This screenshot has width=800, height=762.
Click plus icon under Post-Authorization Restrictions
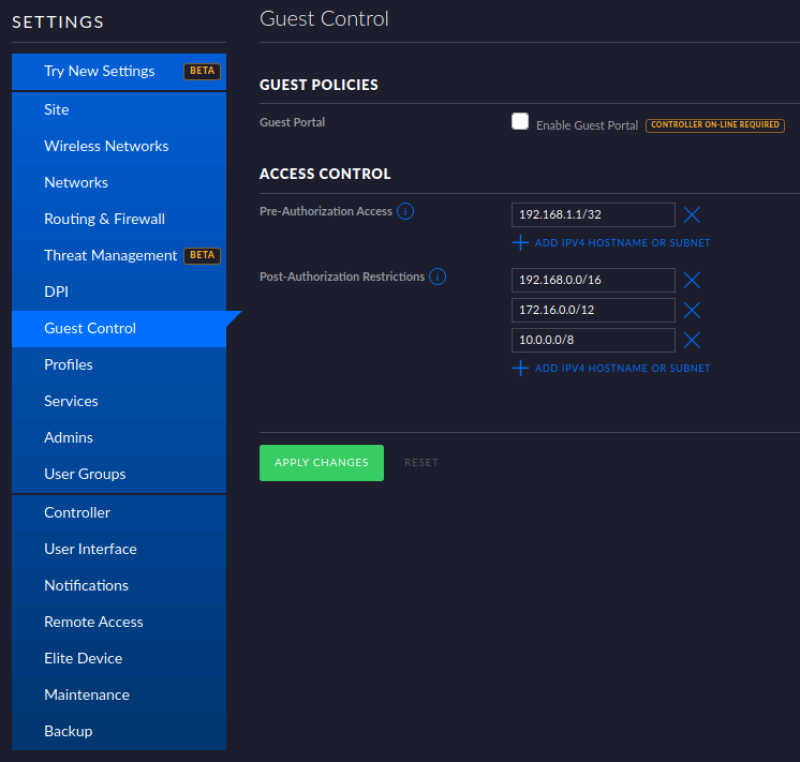(520, 368)
